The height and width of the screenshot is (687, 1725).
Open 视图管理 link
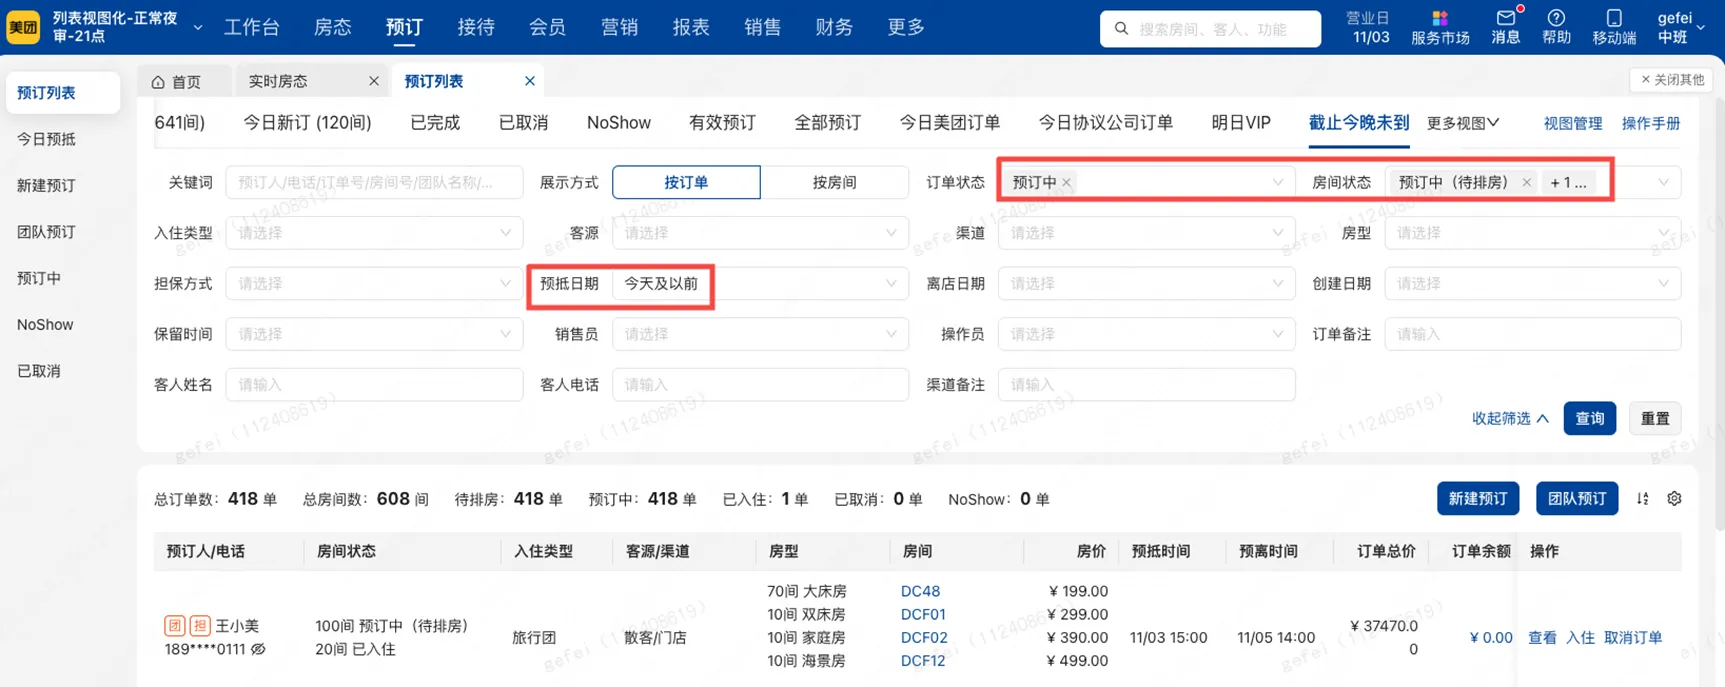coord(1573,123)
